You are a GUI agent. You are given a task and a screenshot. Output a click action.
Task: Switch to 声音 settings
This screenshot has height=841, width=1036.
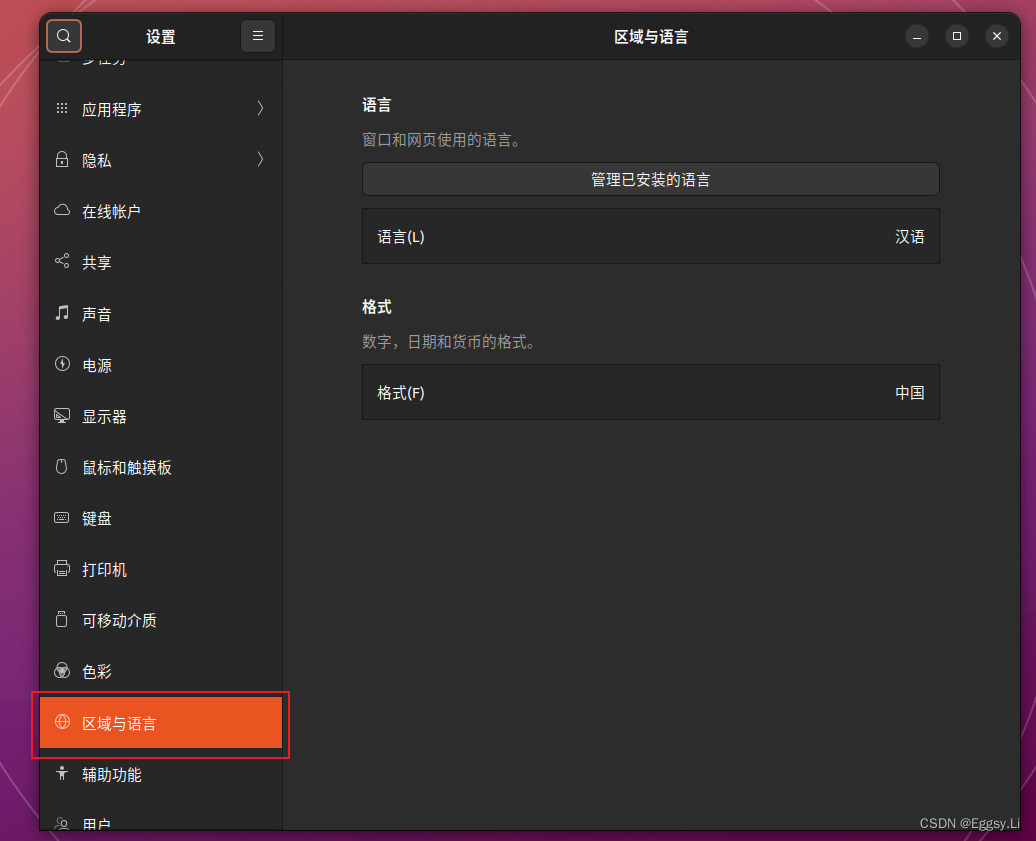pos(161,313)
